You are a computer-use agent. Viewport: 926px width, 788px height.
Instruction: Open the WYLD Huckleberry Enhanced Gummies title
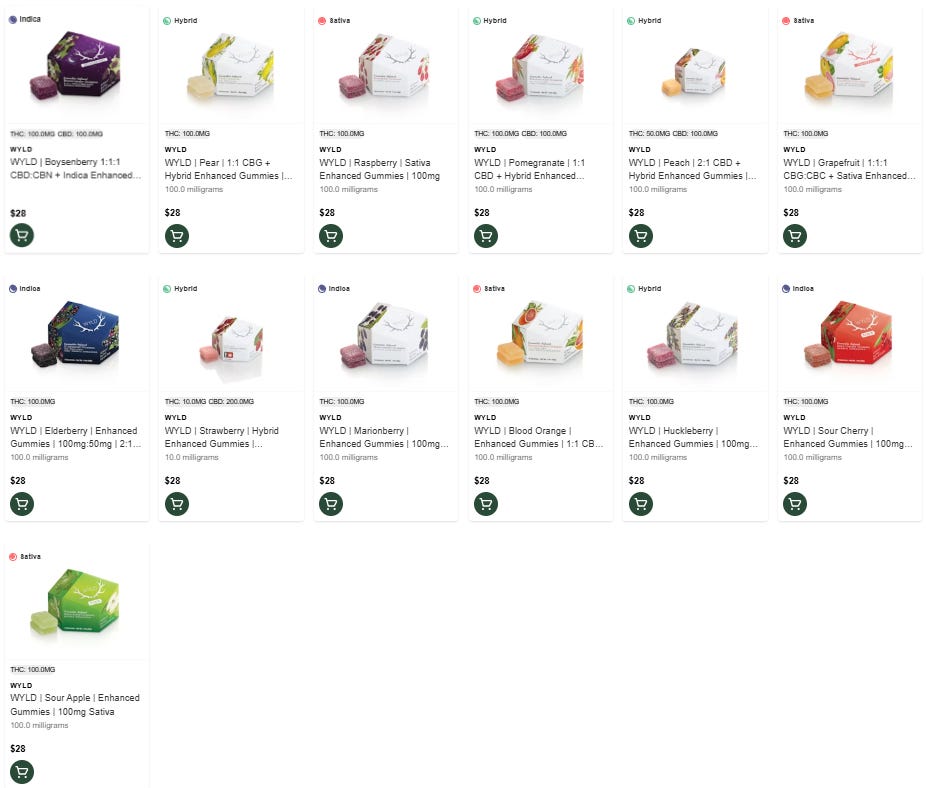click(x=693, y=437)
